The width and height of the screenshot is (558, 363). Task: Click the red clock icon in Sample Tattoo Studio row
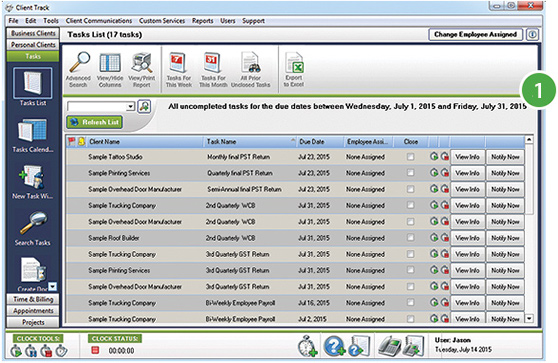coord(445,156)
